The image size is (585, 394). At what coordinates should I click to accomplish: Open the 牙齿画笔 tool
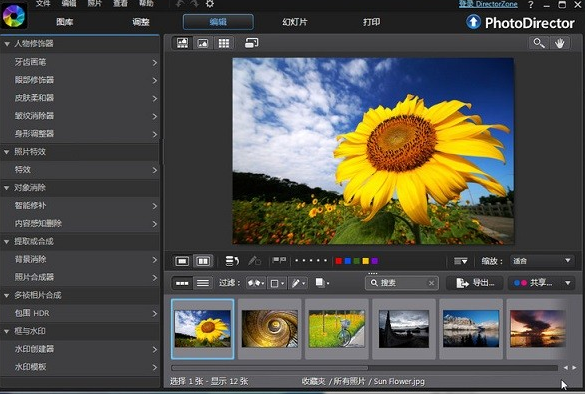[x=80, y=62]
